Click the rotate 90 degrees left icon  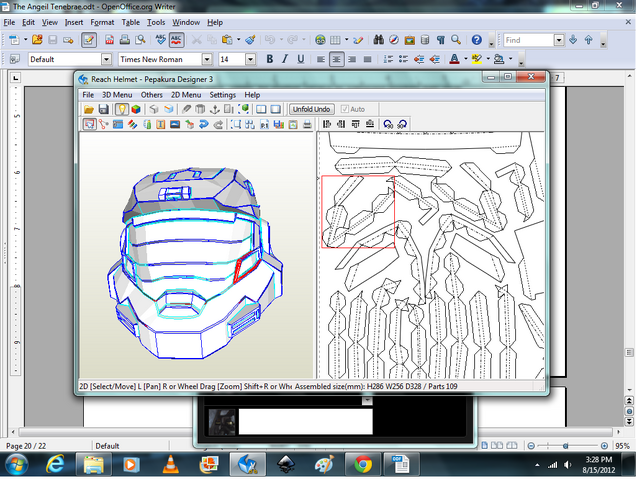(x=388, y=124)
